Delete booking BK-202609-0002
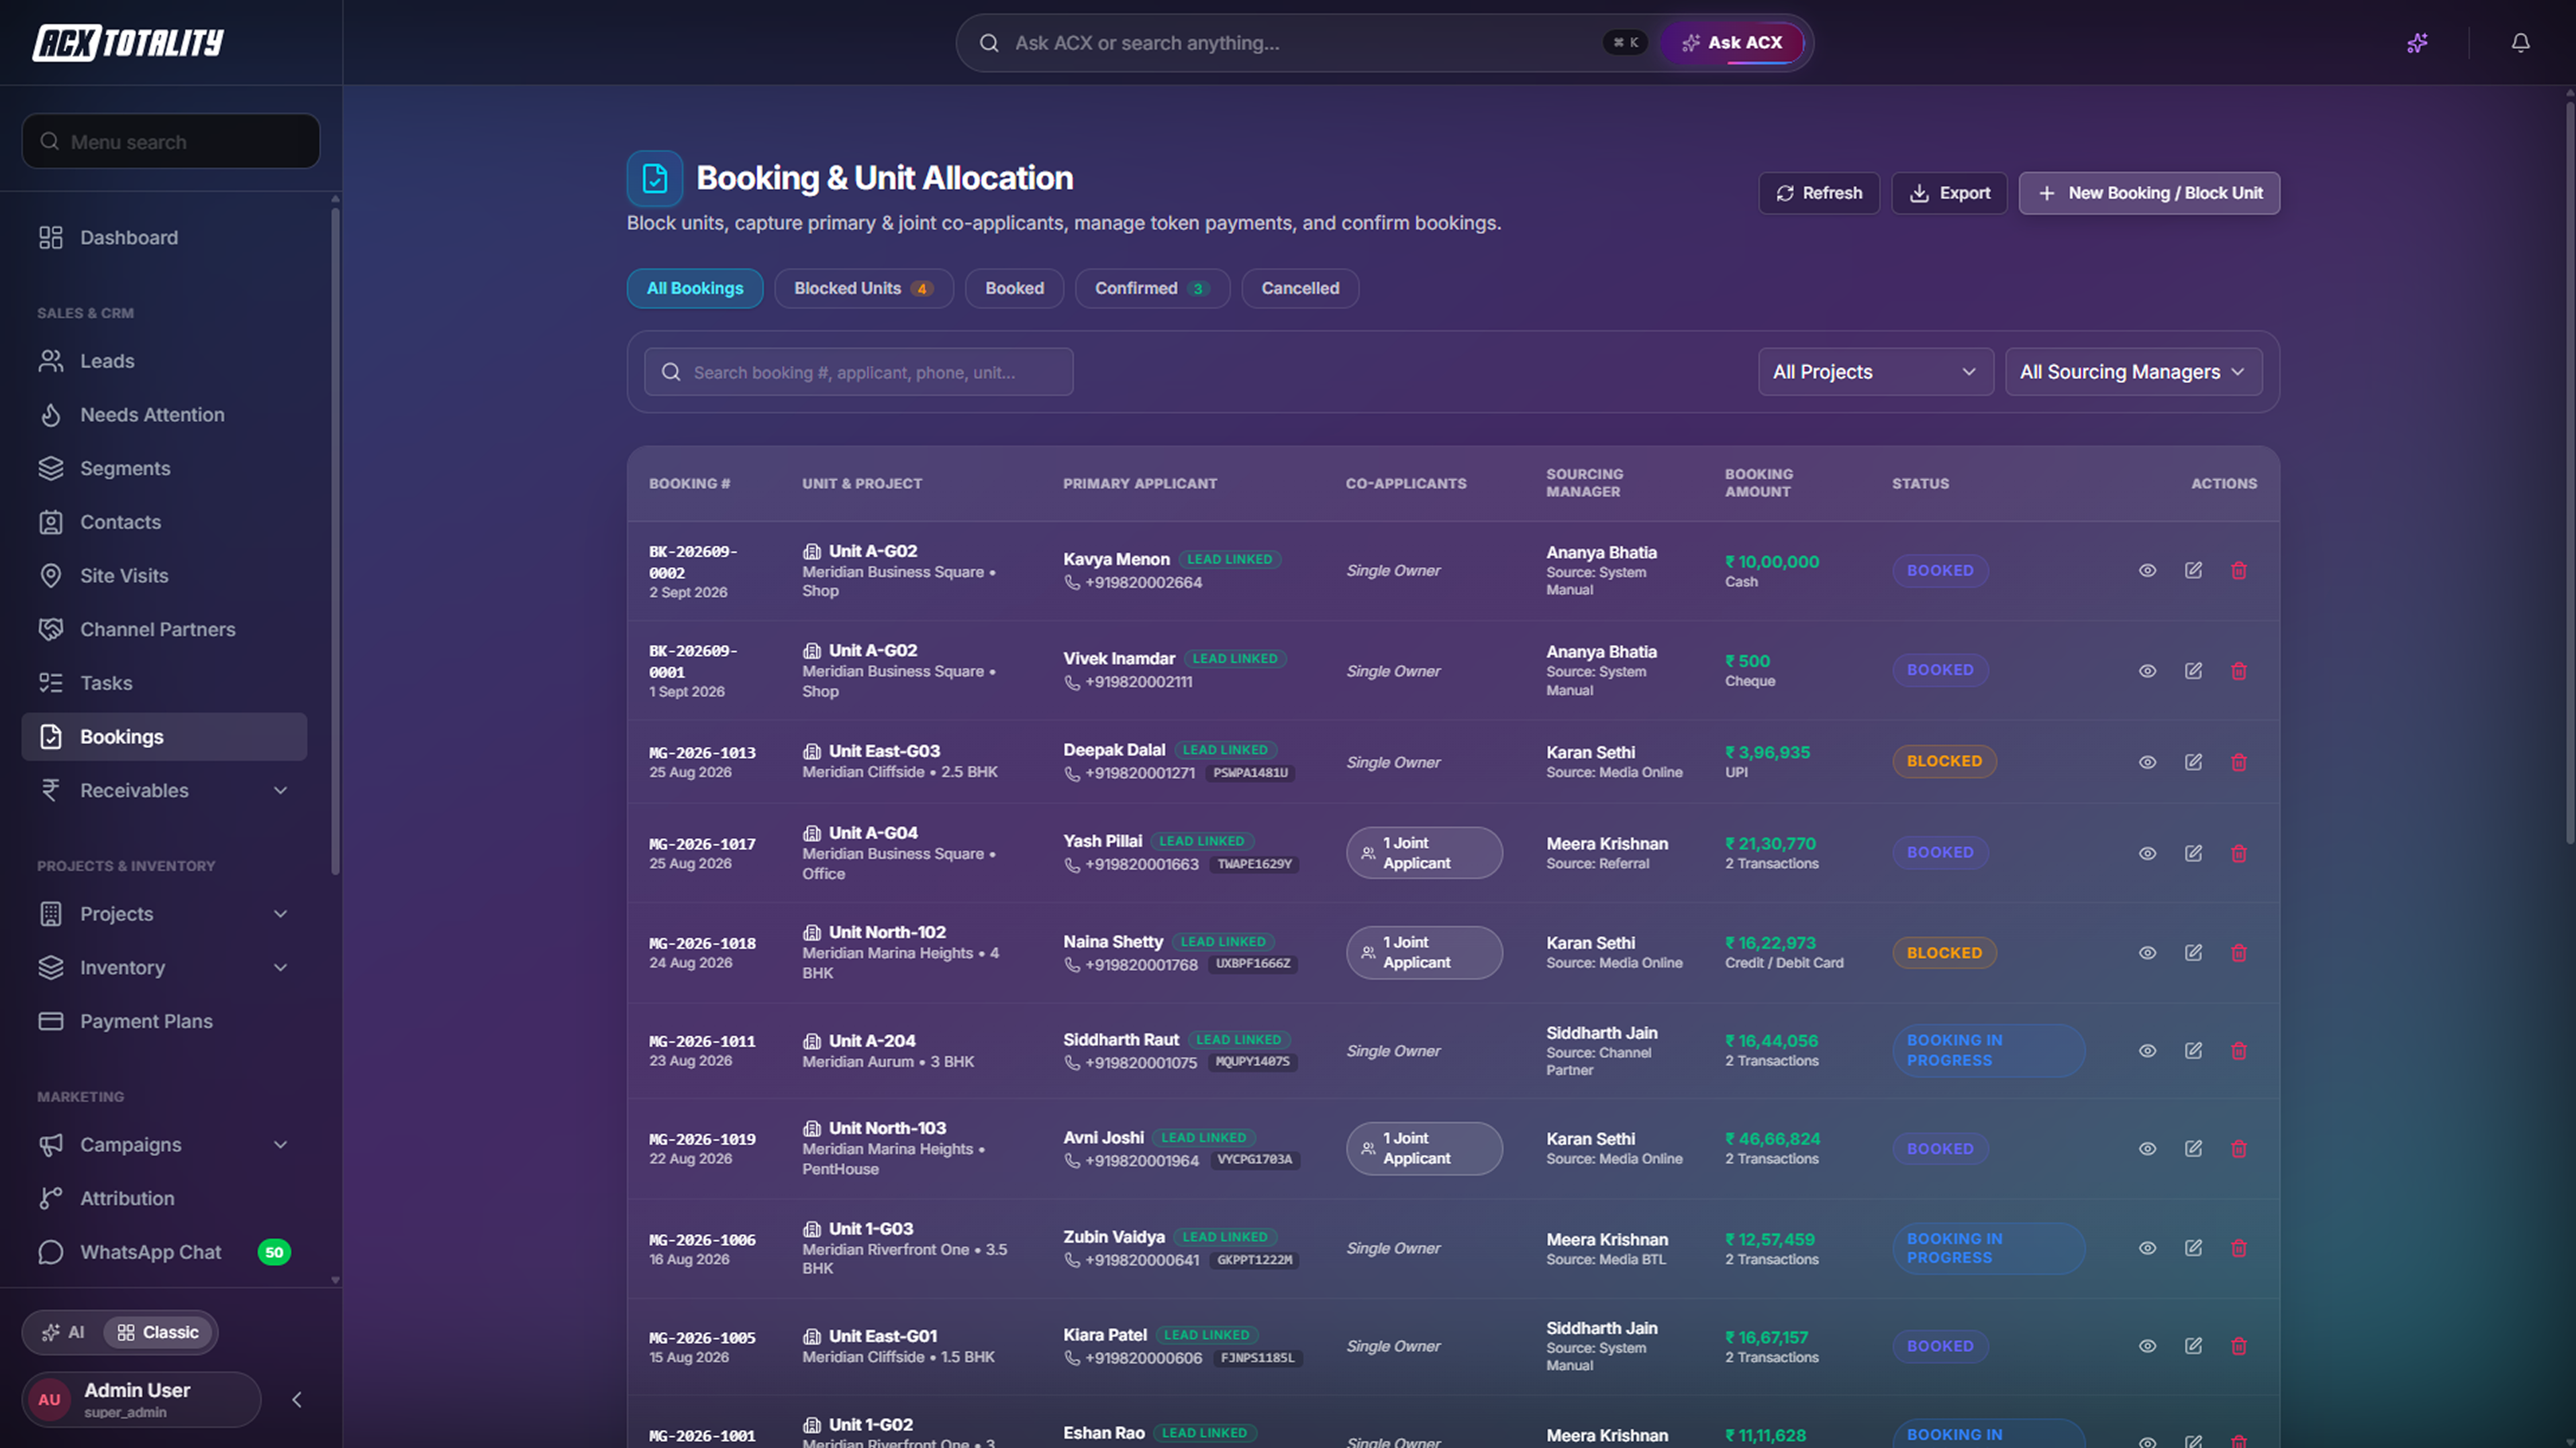Viewport: 2576px width, 1448px height. click(x=2239, y=570)
